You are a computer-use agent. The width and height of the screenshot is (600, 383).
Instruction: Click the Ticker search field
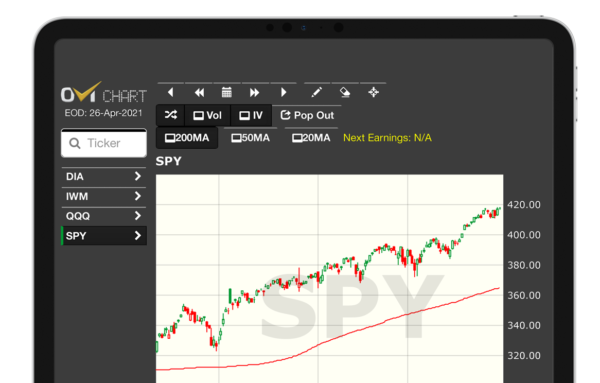(x=104, y=143)
